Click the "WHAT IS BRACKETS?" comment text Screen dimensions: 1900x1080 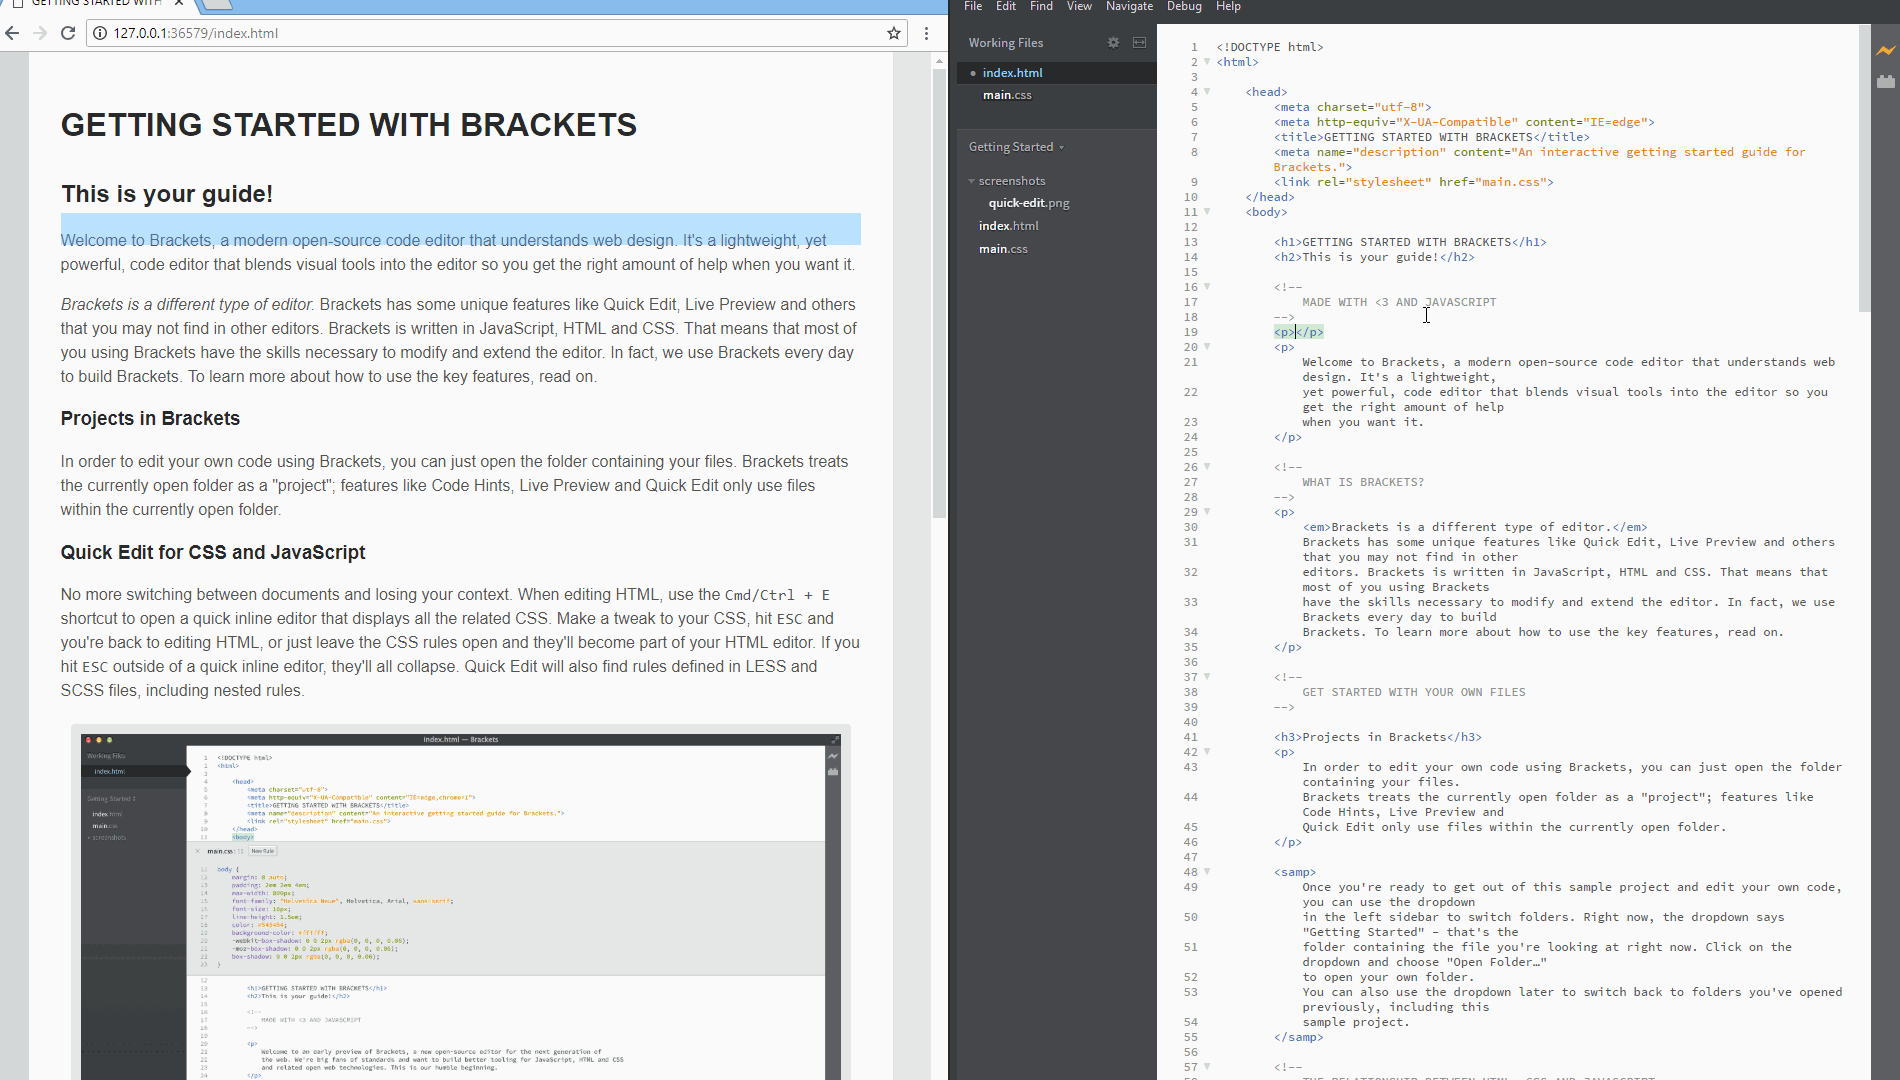[x=1363, y=482]
